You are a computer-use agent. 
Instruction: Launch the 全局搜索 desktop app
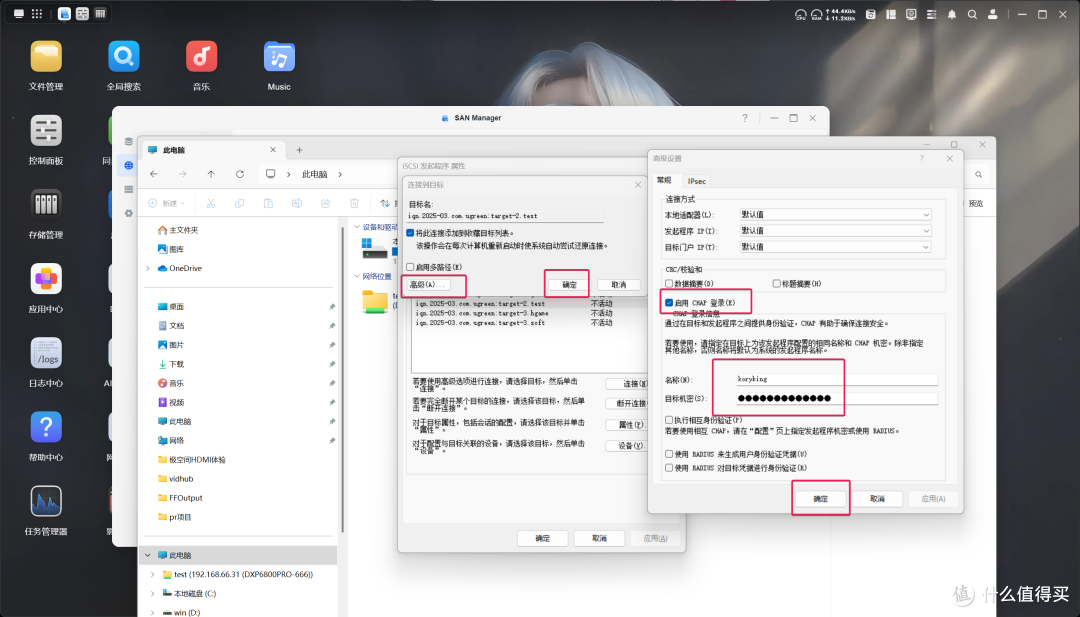(124, 57)
